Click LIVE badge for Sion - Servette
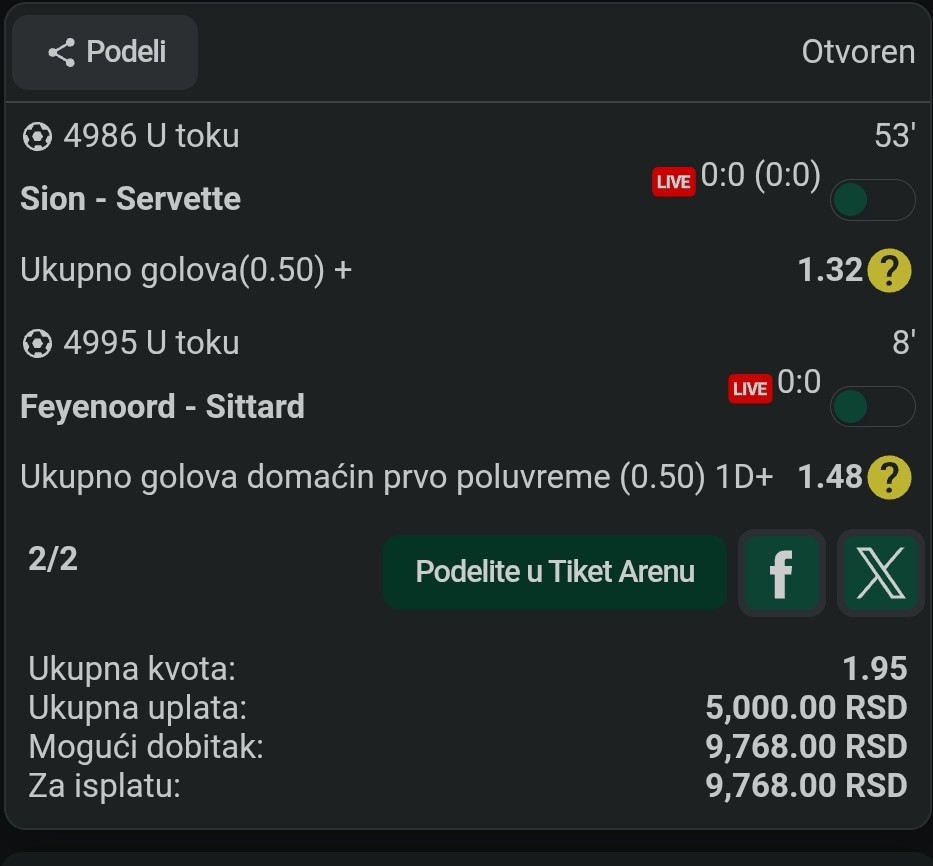The image size is (933, 866). point(674,182)
